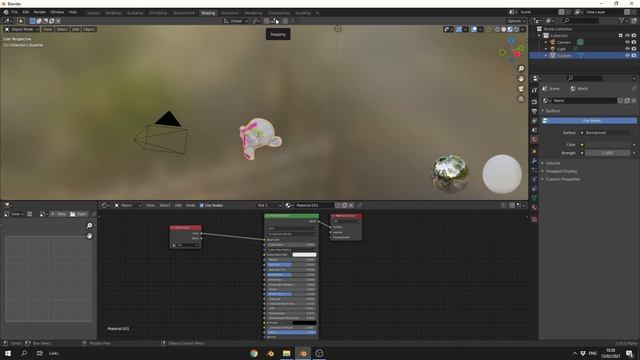Screen dimensions: 640x360
Task: Toggle Light visibility eye in outliner
Action: (x=627, y=49)
